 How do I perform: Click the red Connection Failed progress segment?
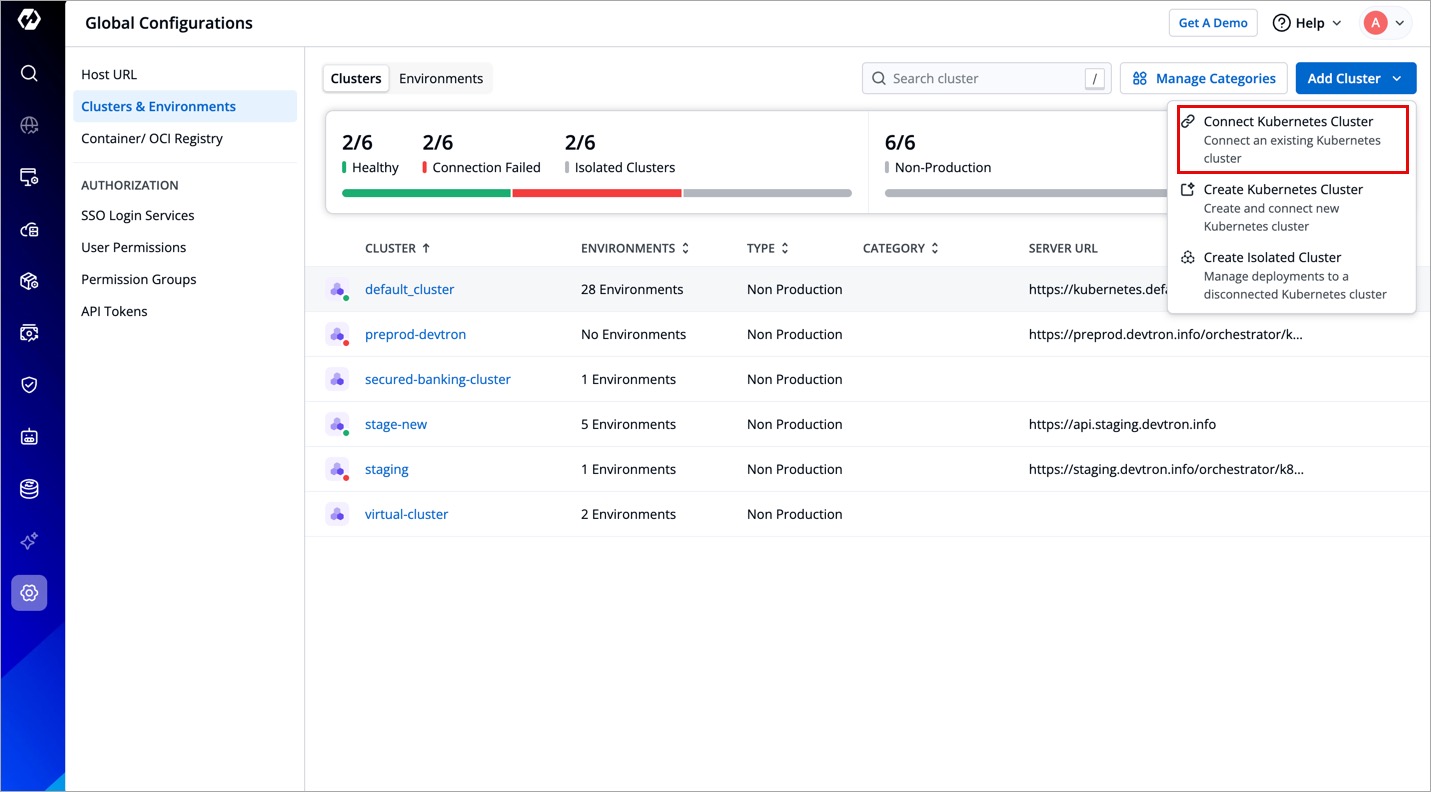point(596,193)
